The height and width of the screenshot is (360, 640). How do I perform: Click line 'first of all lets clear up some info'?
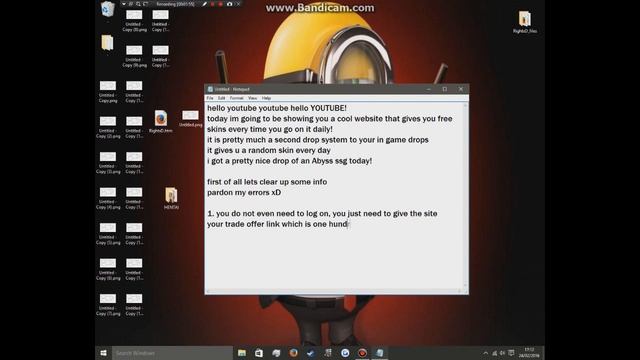[267, 182]
